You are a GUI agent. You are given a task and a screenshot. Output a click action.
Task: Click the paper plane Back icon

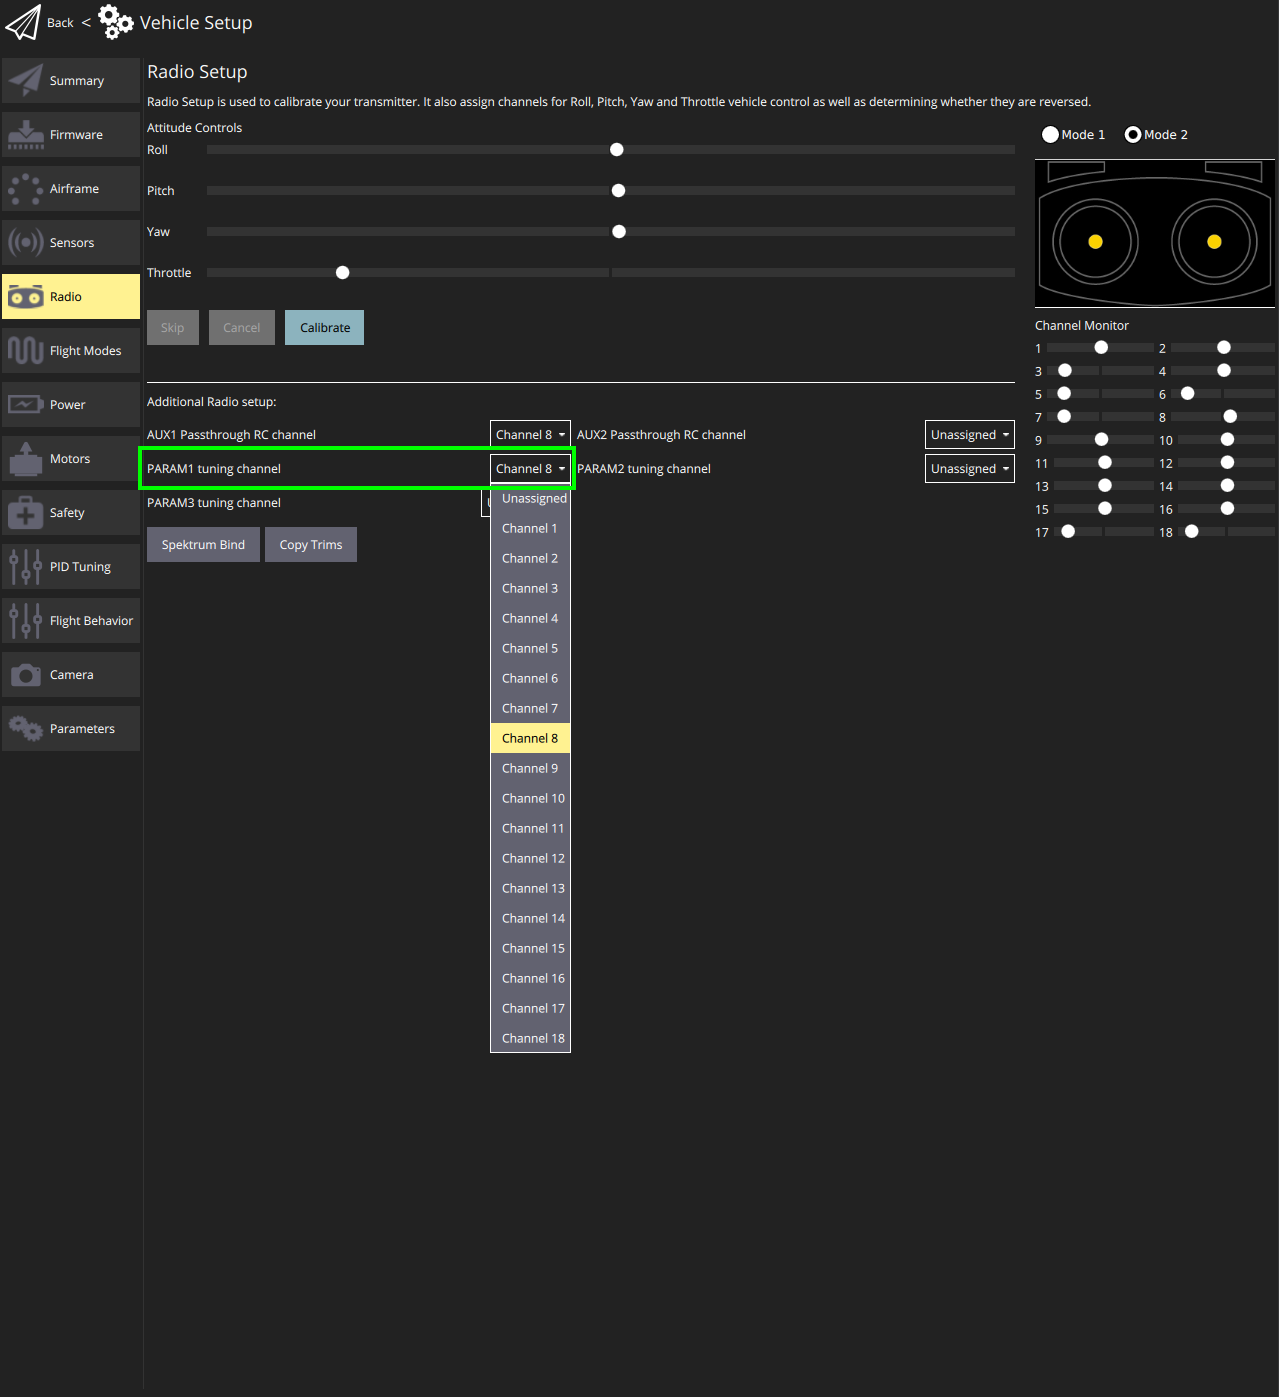point(23,22)
